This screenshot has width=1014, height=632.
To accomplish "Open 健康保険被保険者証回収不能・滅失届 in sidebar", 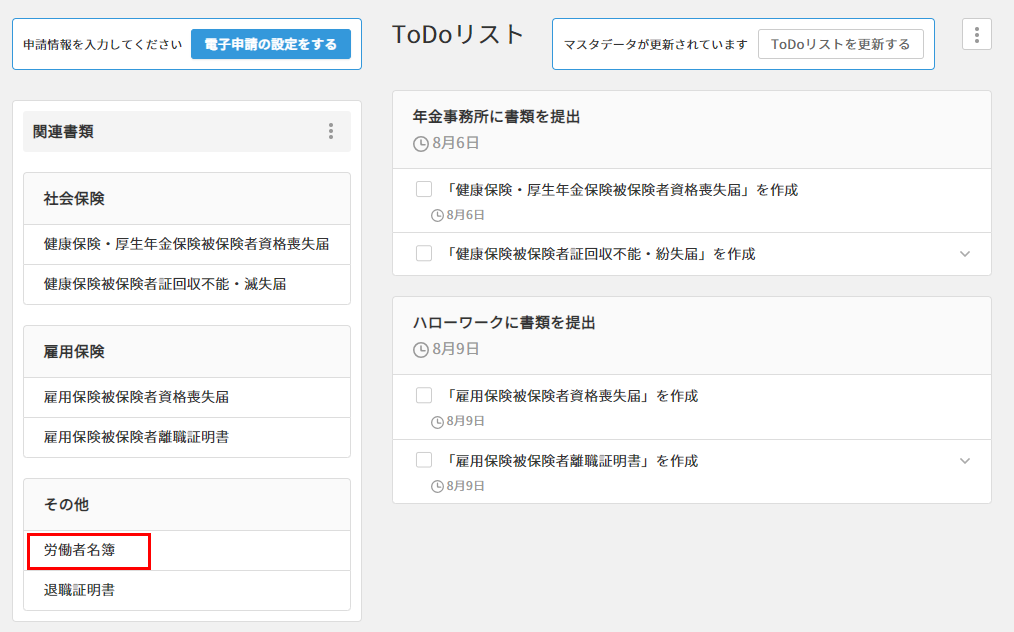I will point(165,284).
